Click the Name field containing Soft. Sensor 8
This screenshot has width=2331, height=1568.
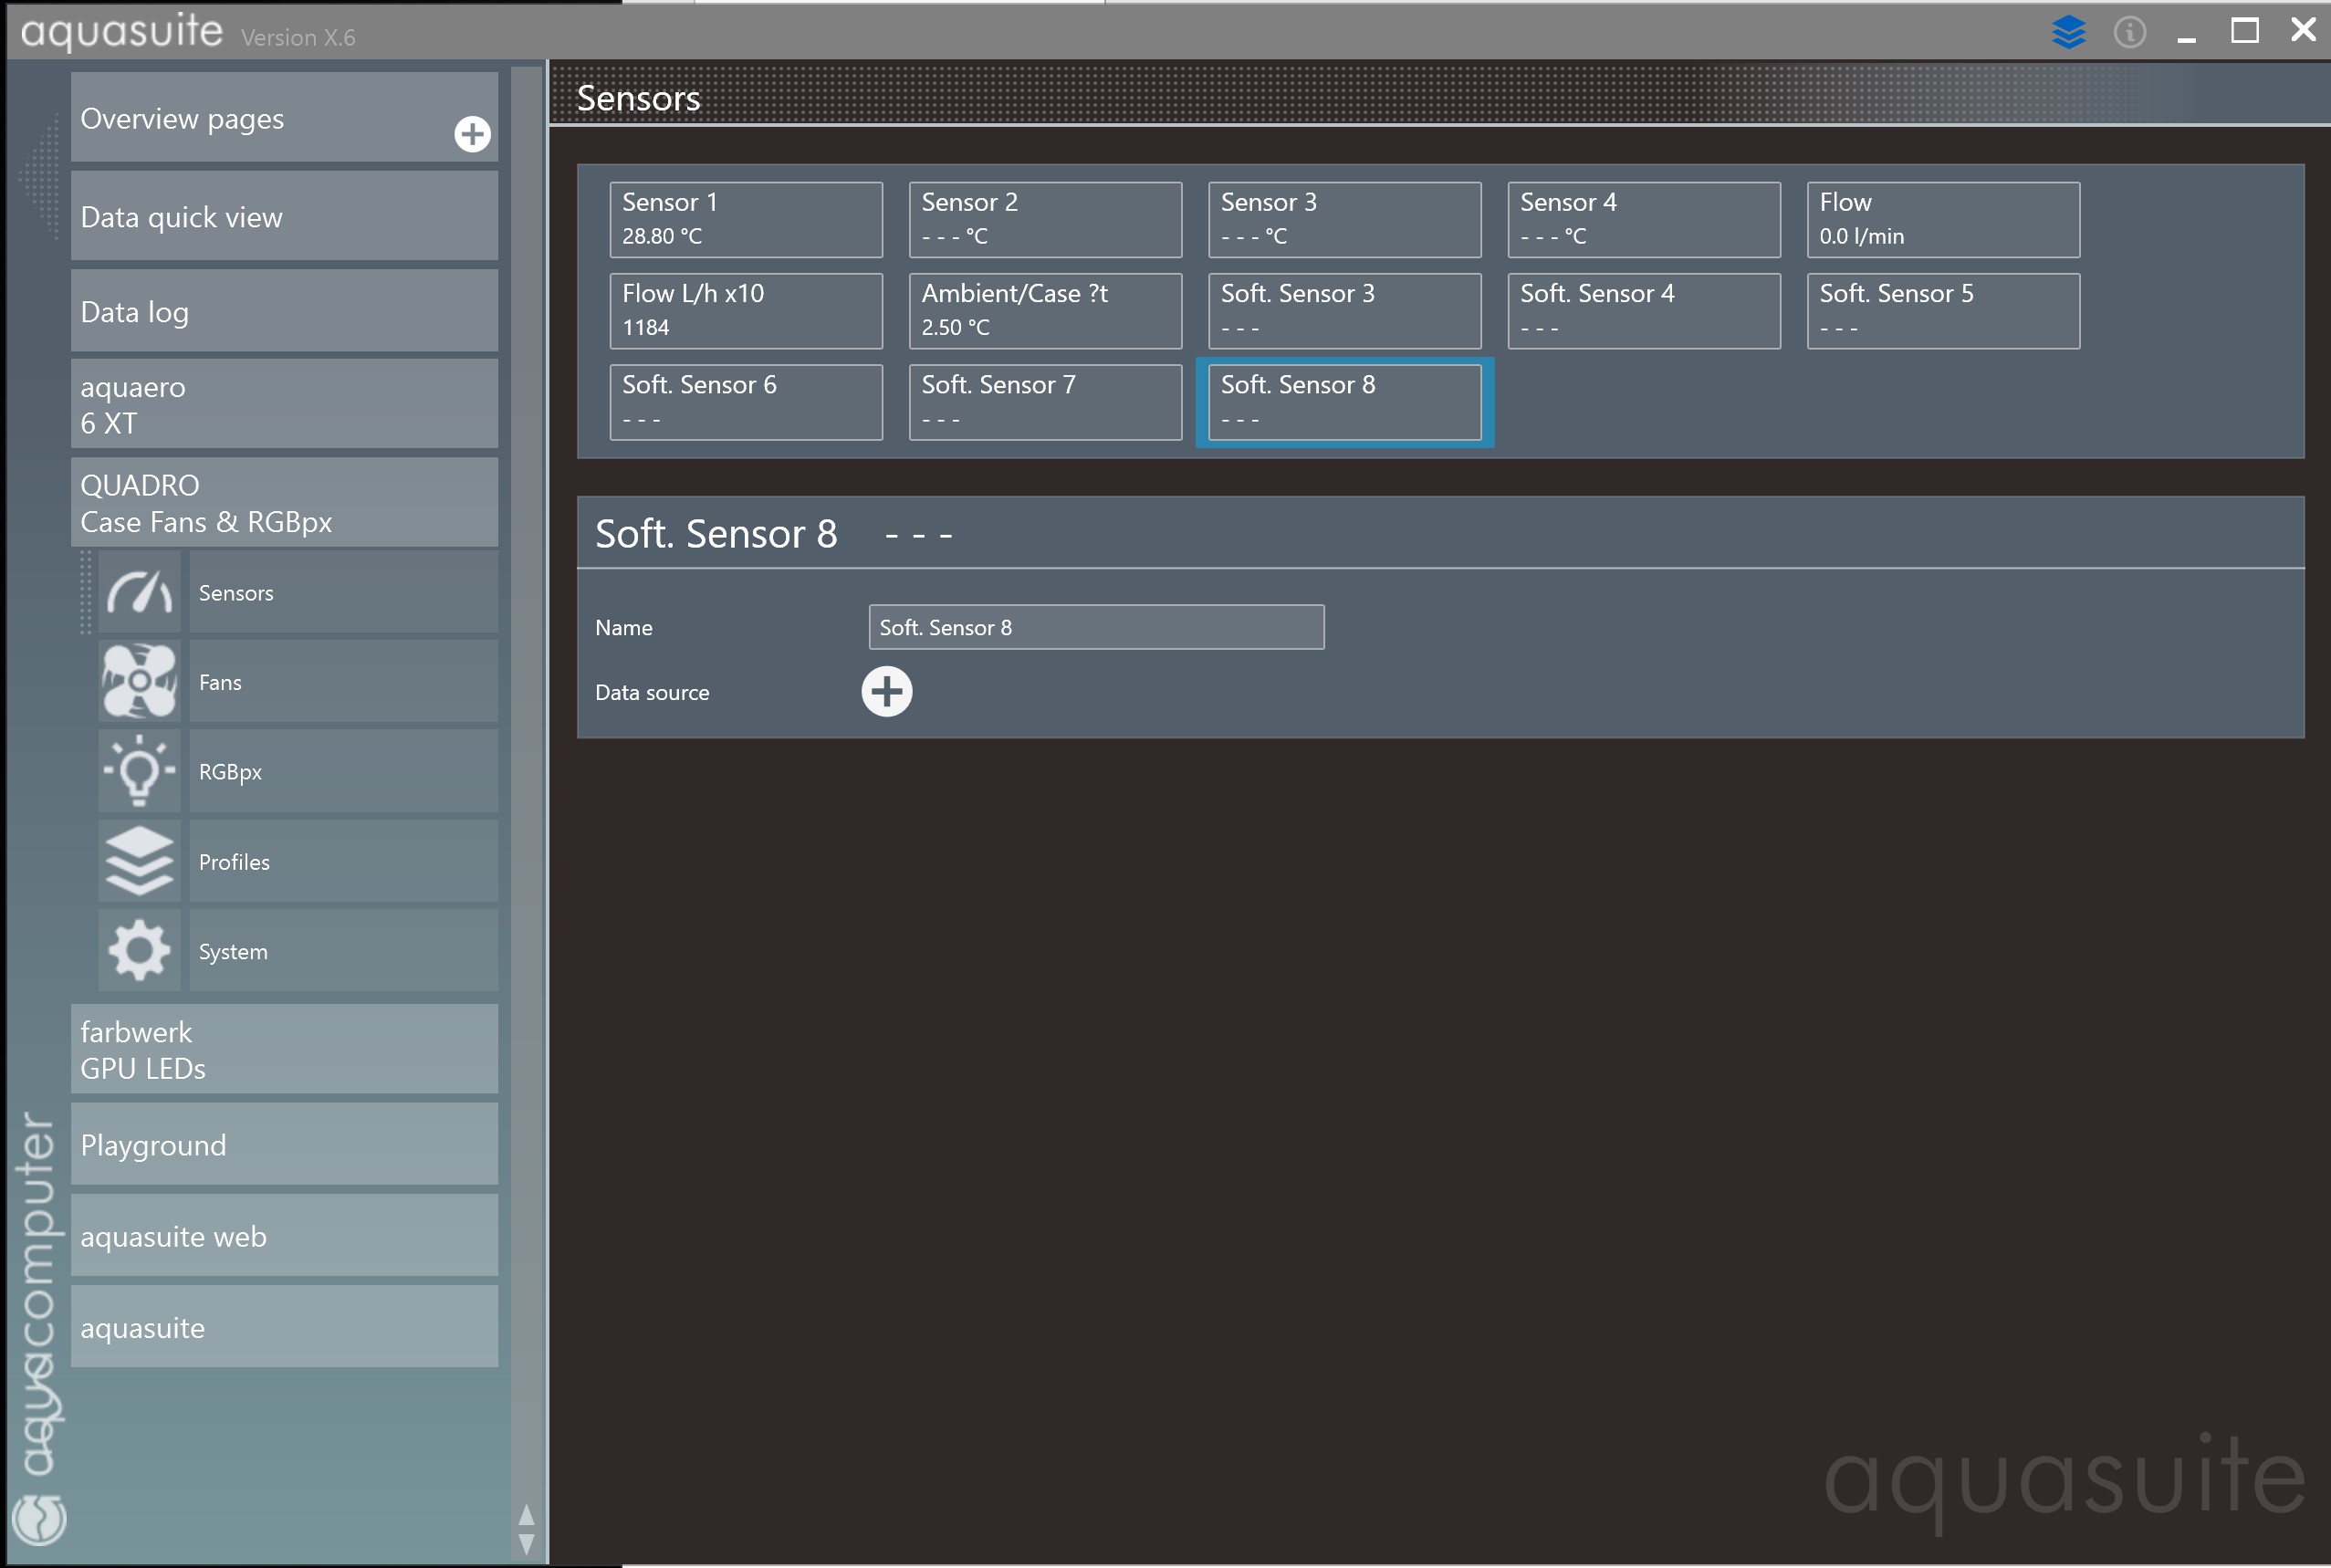1095,627
